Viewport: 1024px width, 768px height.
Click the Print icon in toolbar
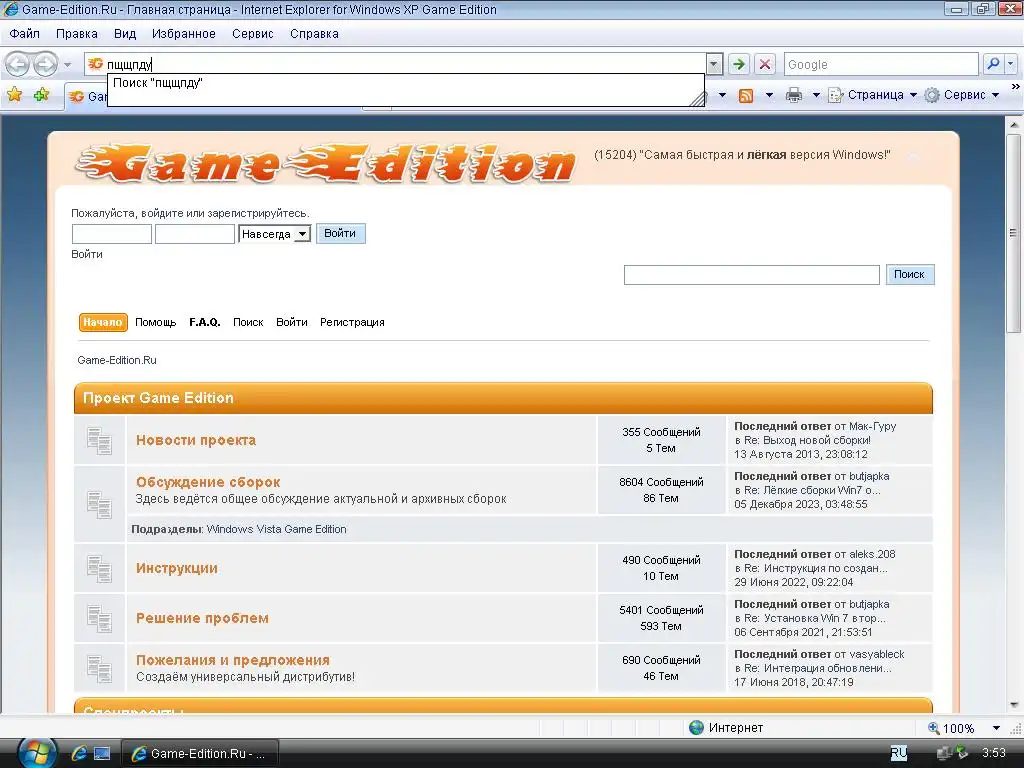(793, 95)
